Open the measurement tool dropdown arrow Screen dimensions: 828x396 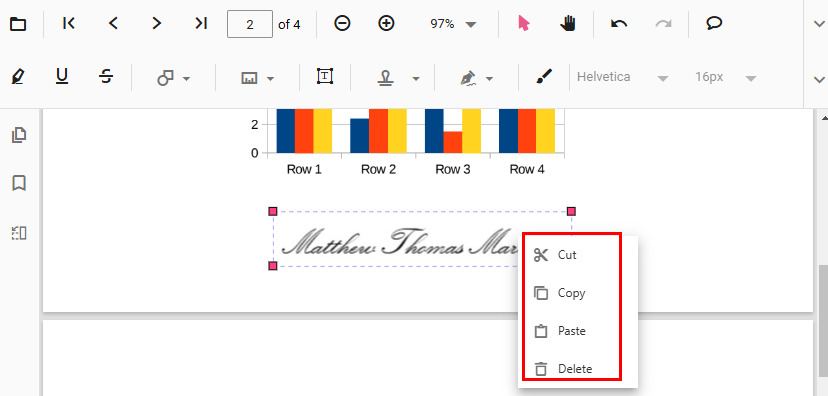point(270,79)
